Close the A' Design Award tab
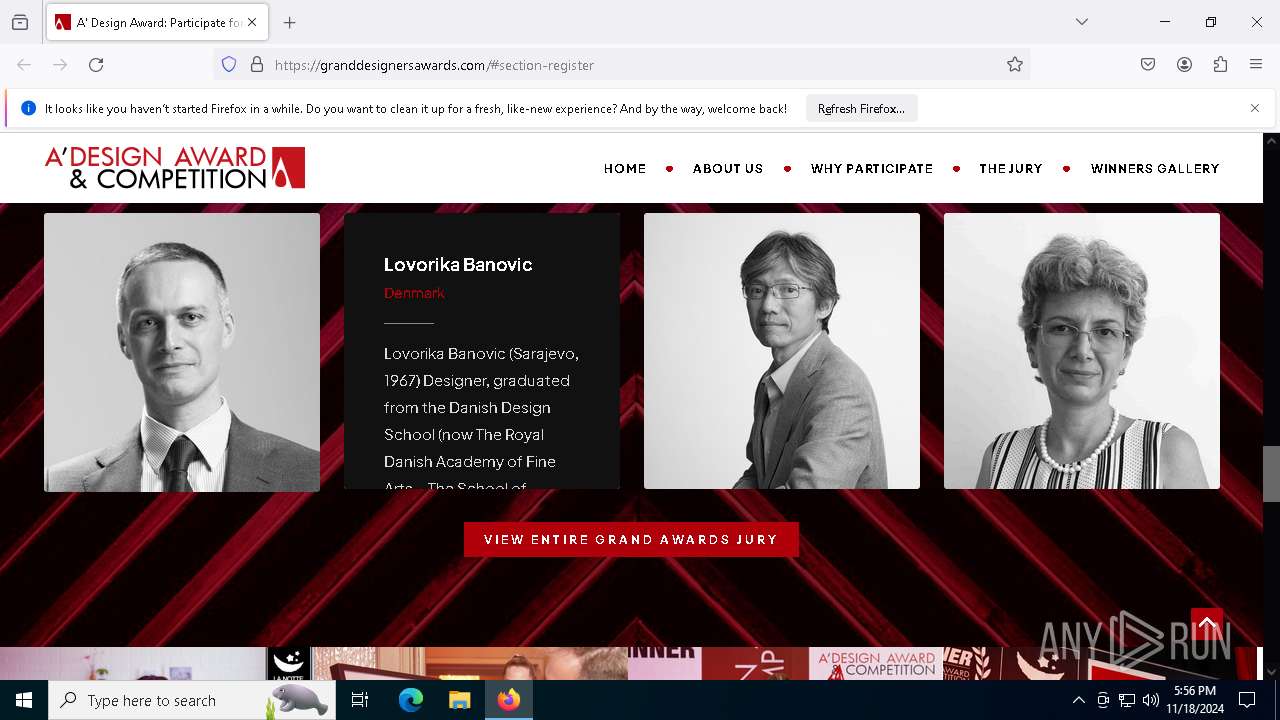This screenshot has height=720, width=1280. [252, 22]
